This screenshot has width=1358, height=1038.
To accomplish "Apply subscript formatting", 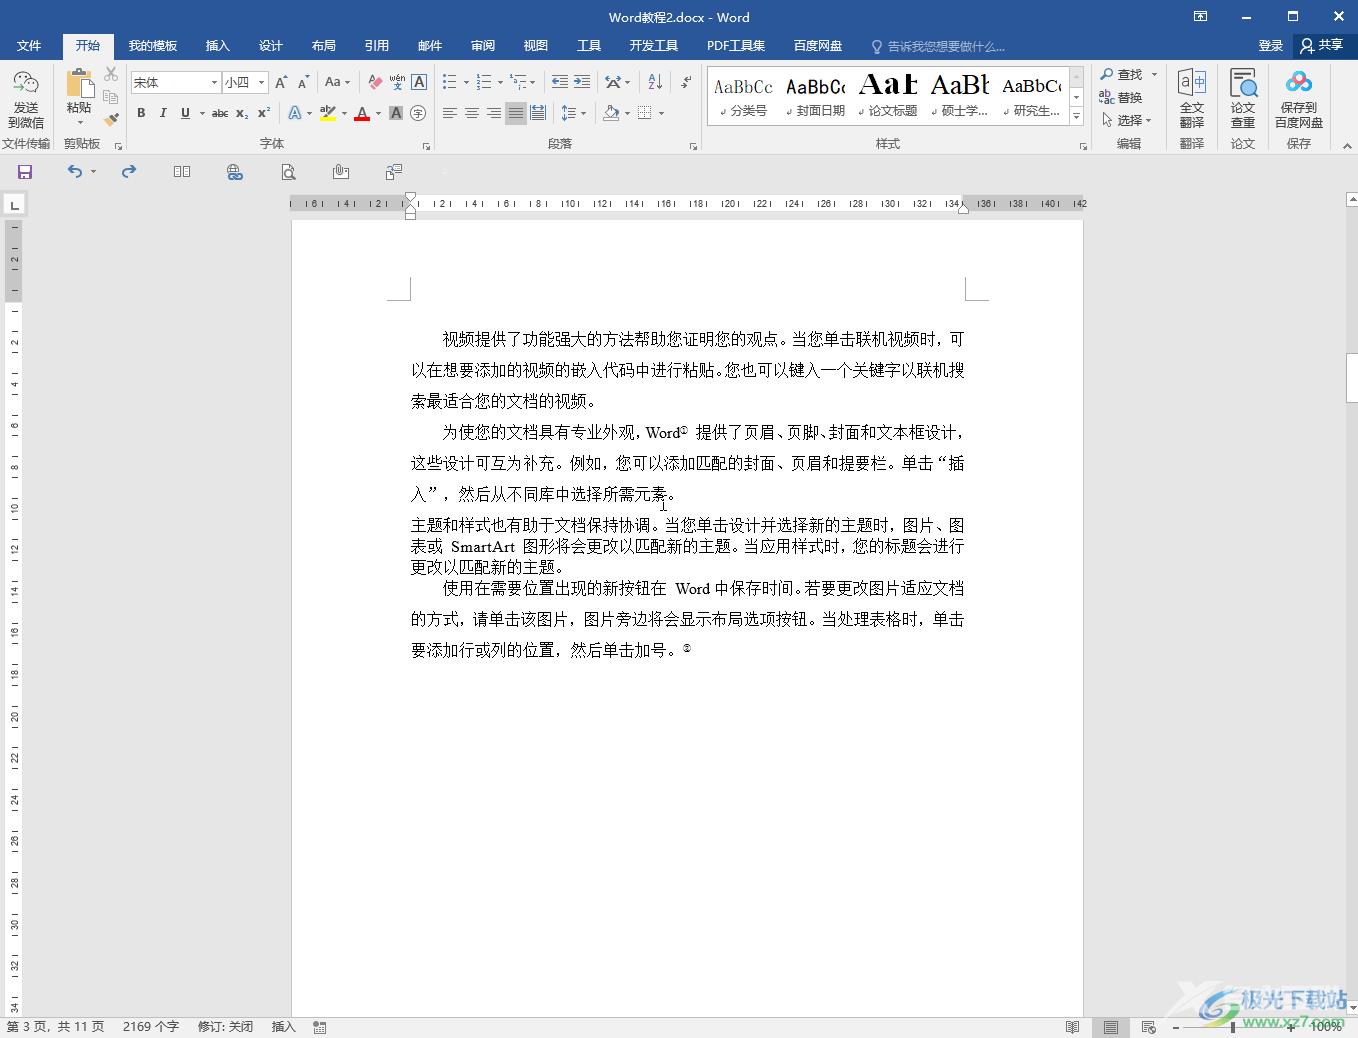I will (242, 113).
